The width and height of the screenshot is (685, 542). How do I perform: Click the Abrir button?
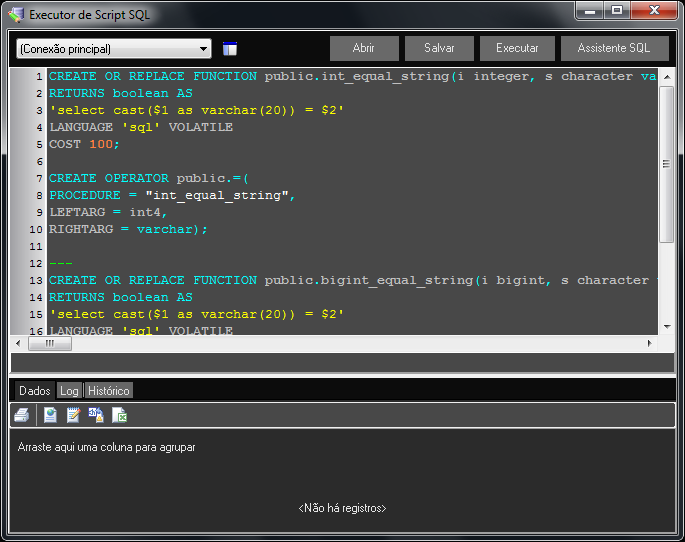(364, 48)
